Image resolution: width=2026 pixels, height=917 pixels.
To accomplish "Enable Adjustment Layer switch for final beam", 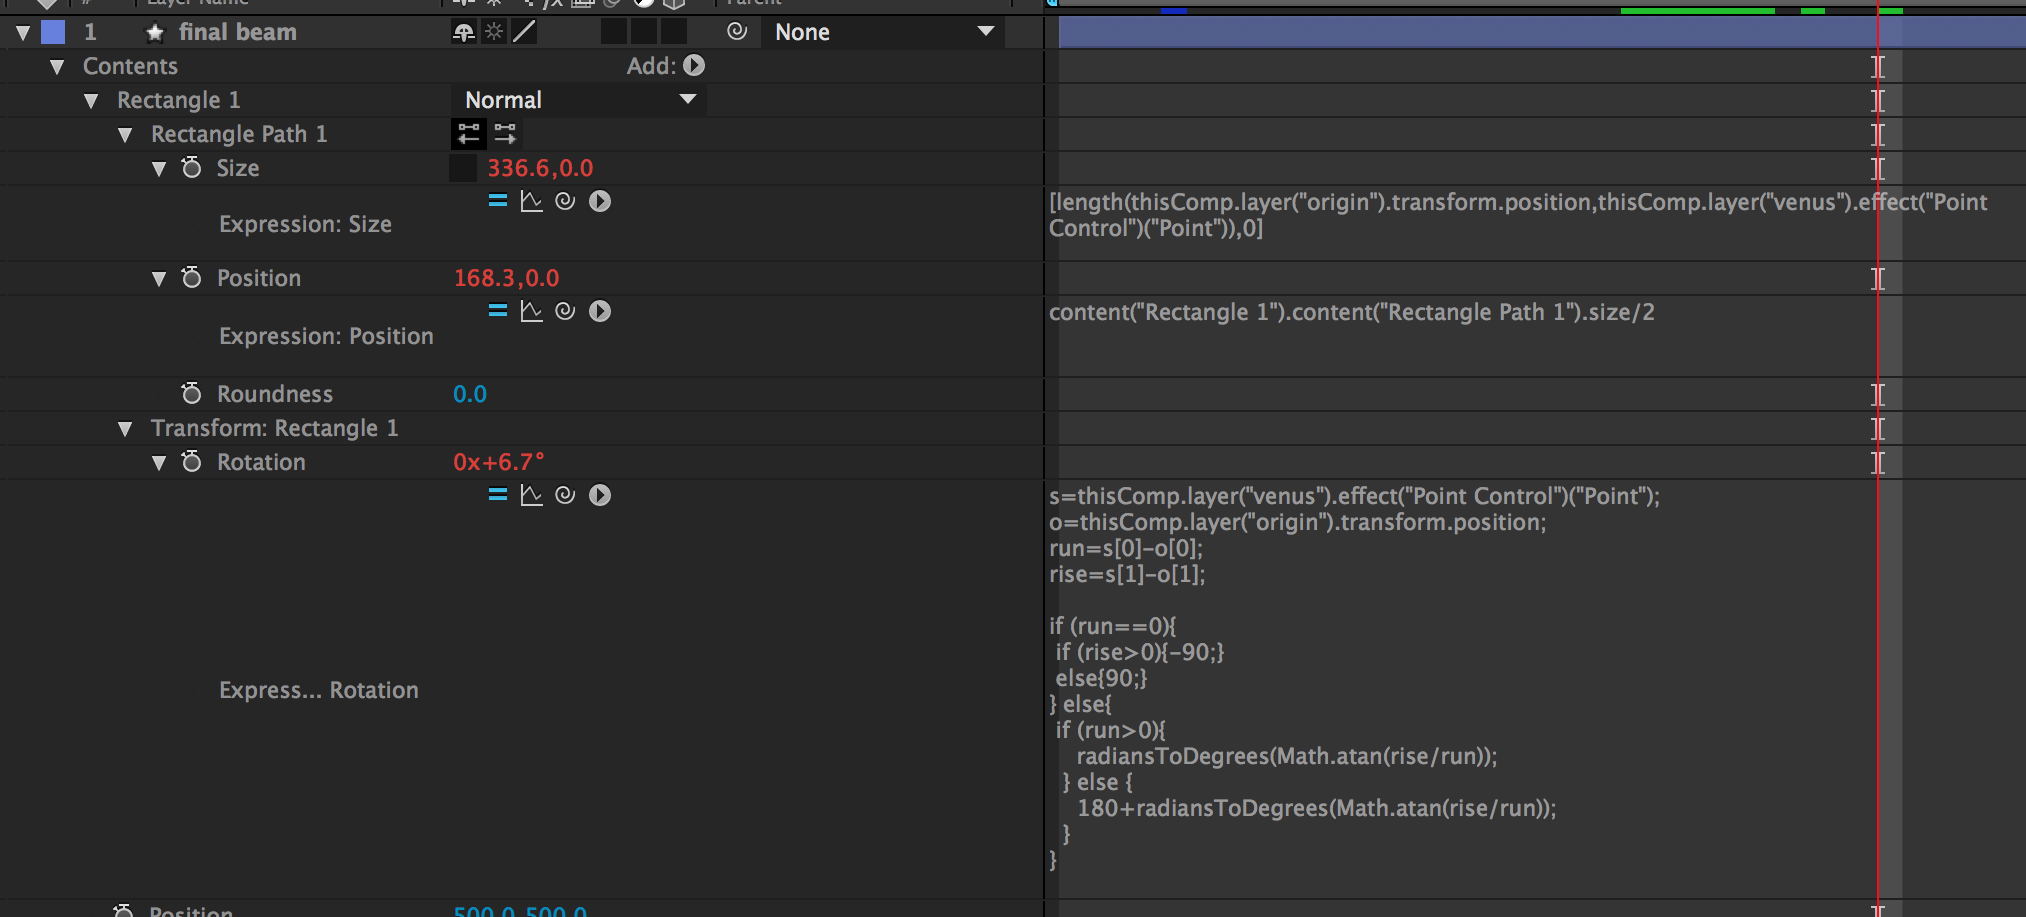I will [644, 32].
